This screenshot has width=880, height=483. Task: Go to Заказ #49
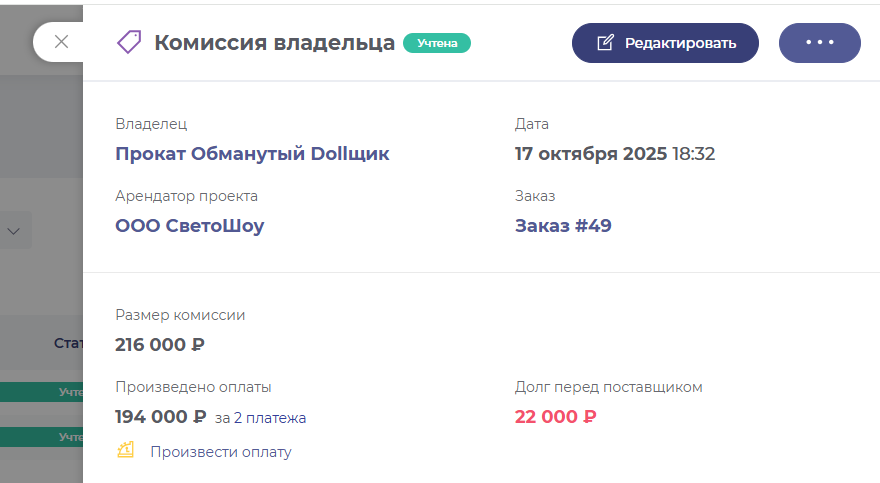[563, 226]
